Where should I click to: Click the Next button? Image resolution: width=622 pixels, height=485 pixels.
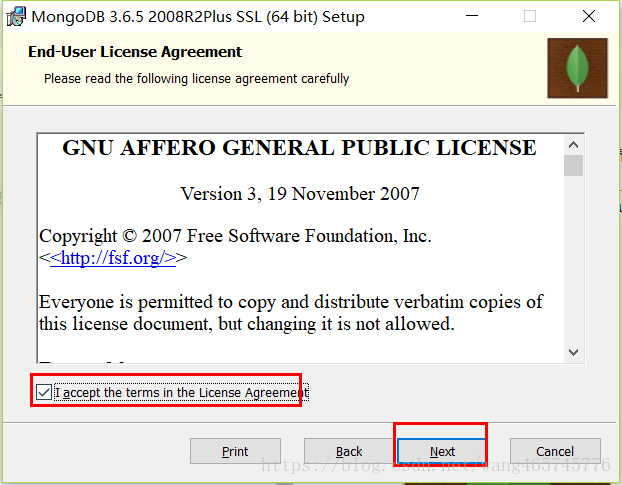442,451
